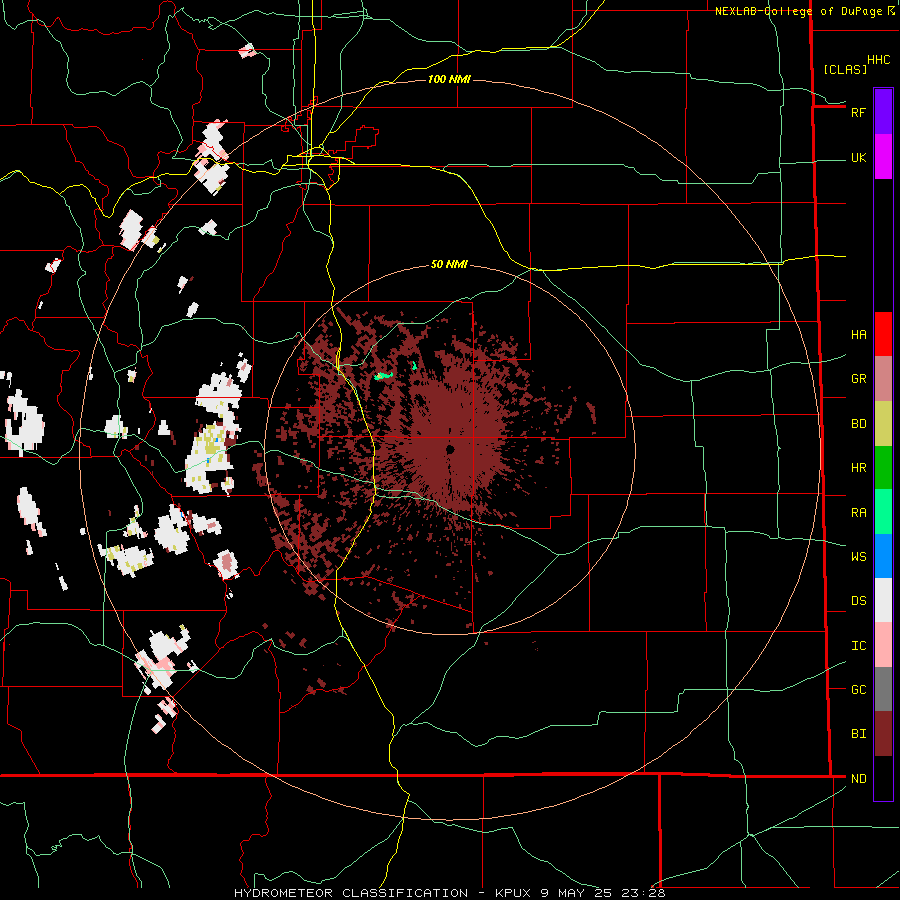The width and height of the screenshot is (900, 900).
Task: Click the HA legend label
Action: (x=858, y=335)
